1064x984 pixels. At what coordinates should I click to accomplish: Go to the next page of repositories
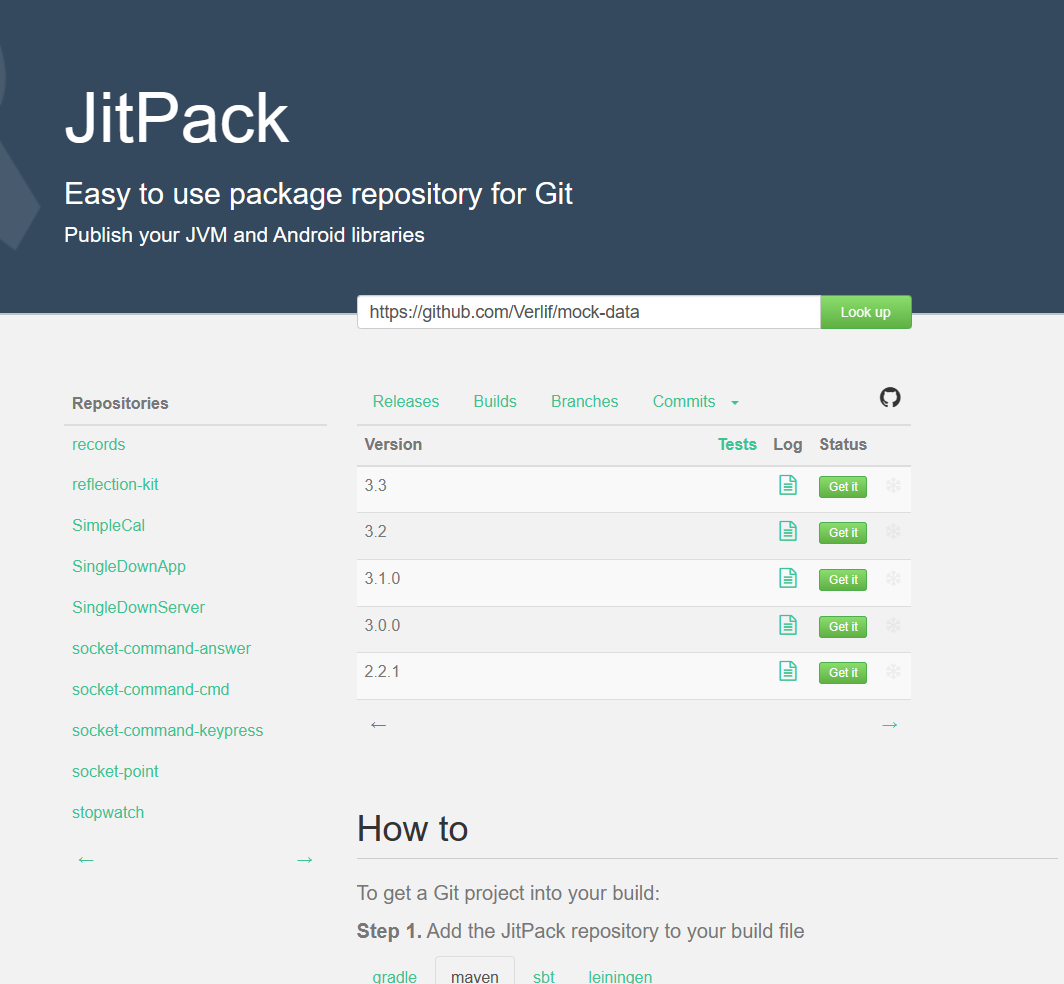(304, 859)
